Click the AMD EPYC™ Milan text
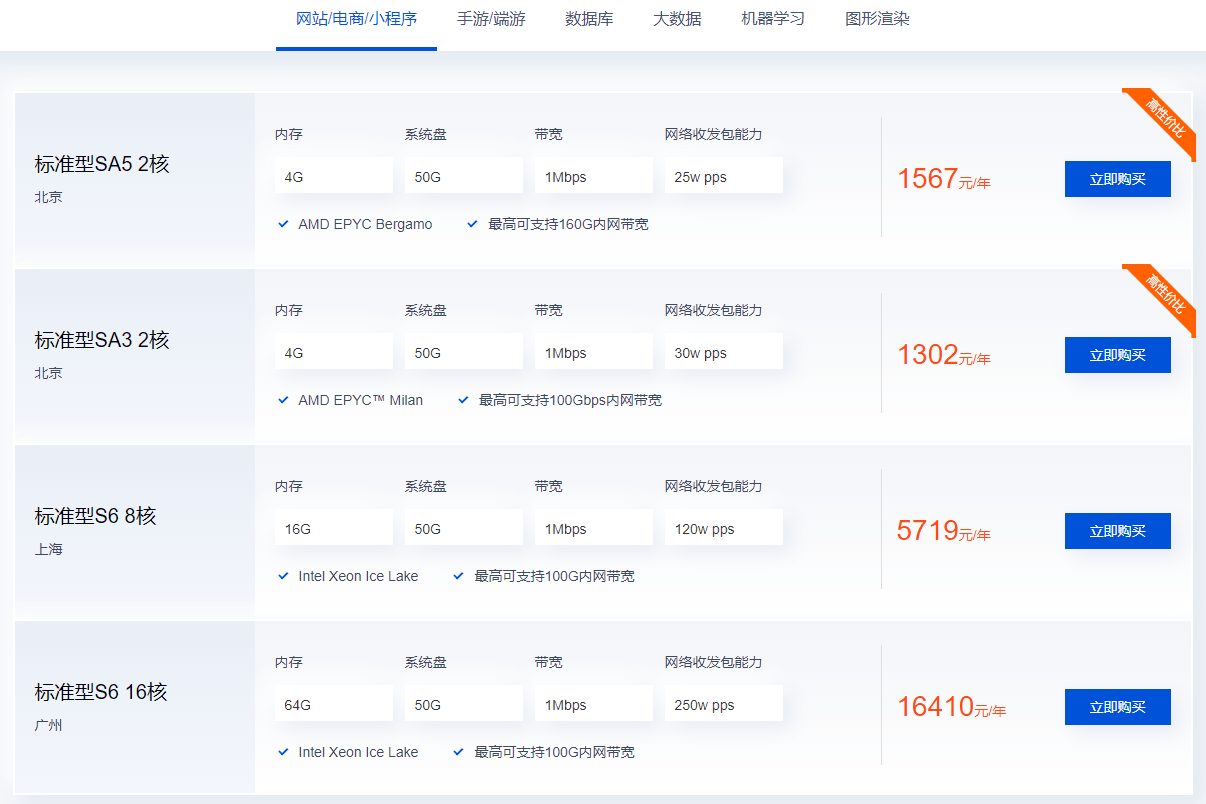The width and height of the screenshot is (1206, 804). [x=360, y=400]
